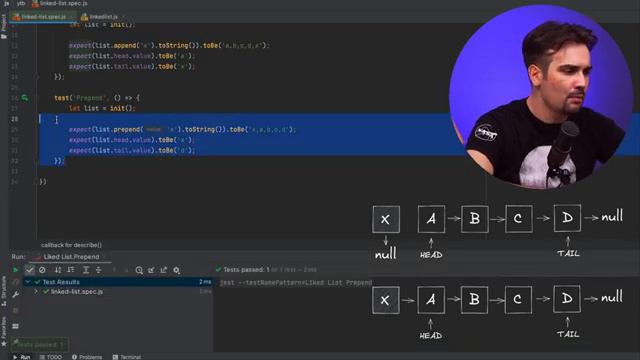Run the Prepend test from gutter icon

tap(25, 98)
